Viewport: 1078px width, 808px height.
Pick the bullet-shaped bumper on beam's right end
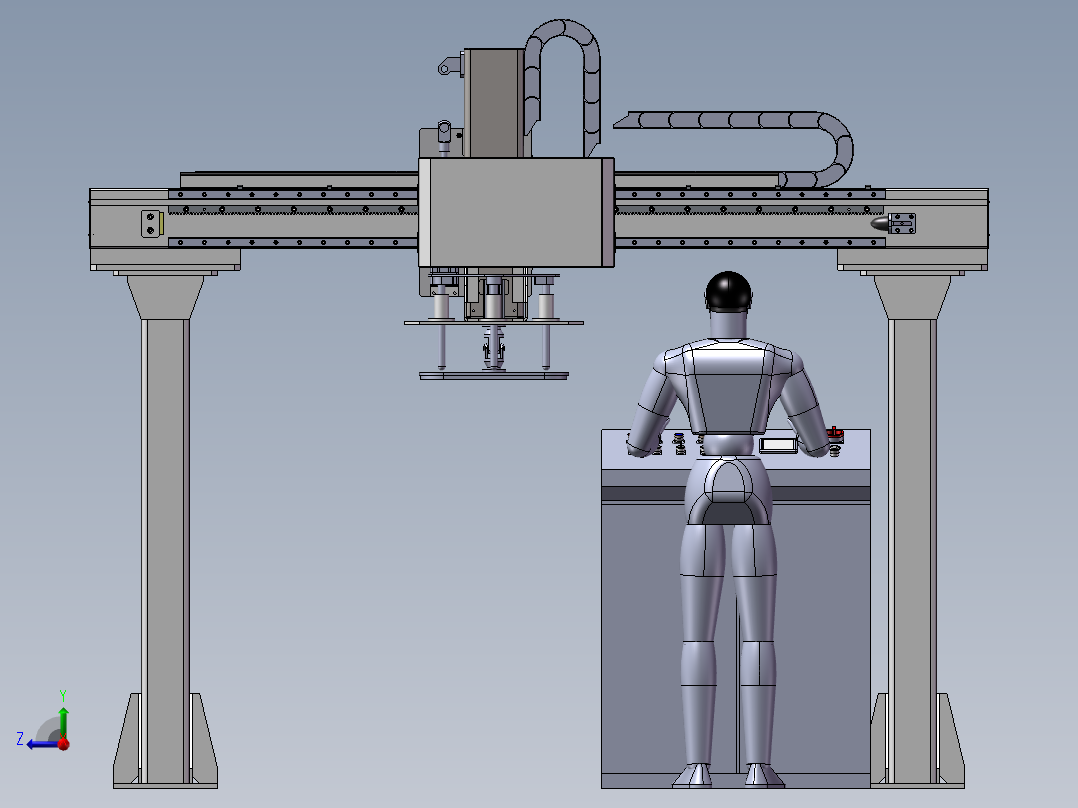[880, 224]
